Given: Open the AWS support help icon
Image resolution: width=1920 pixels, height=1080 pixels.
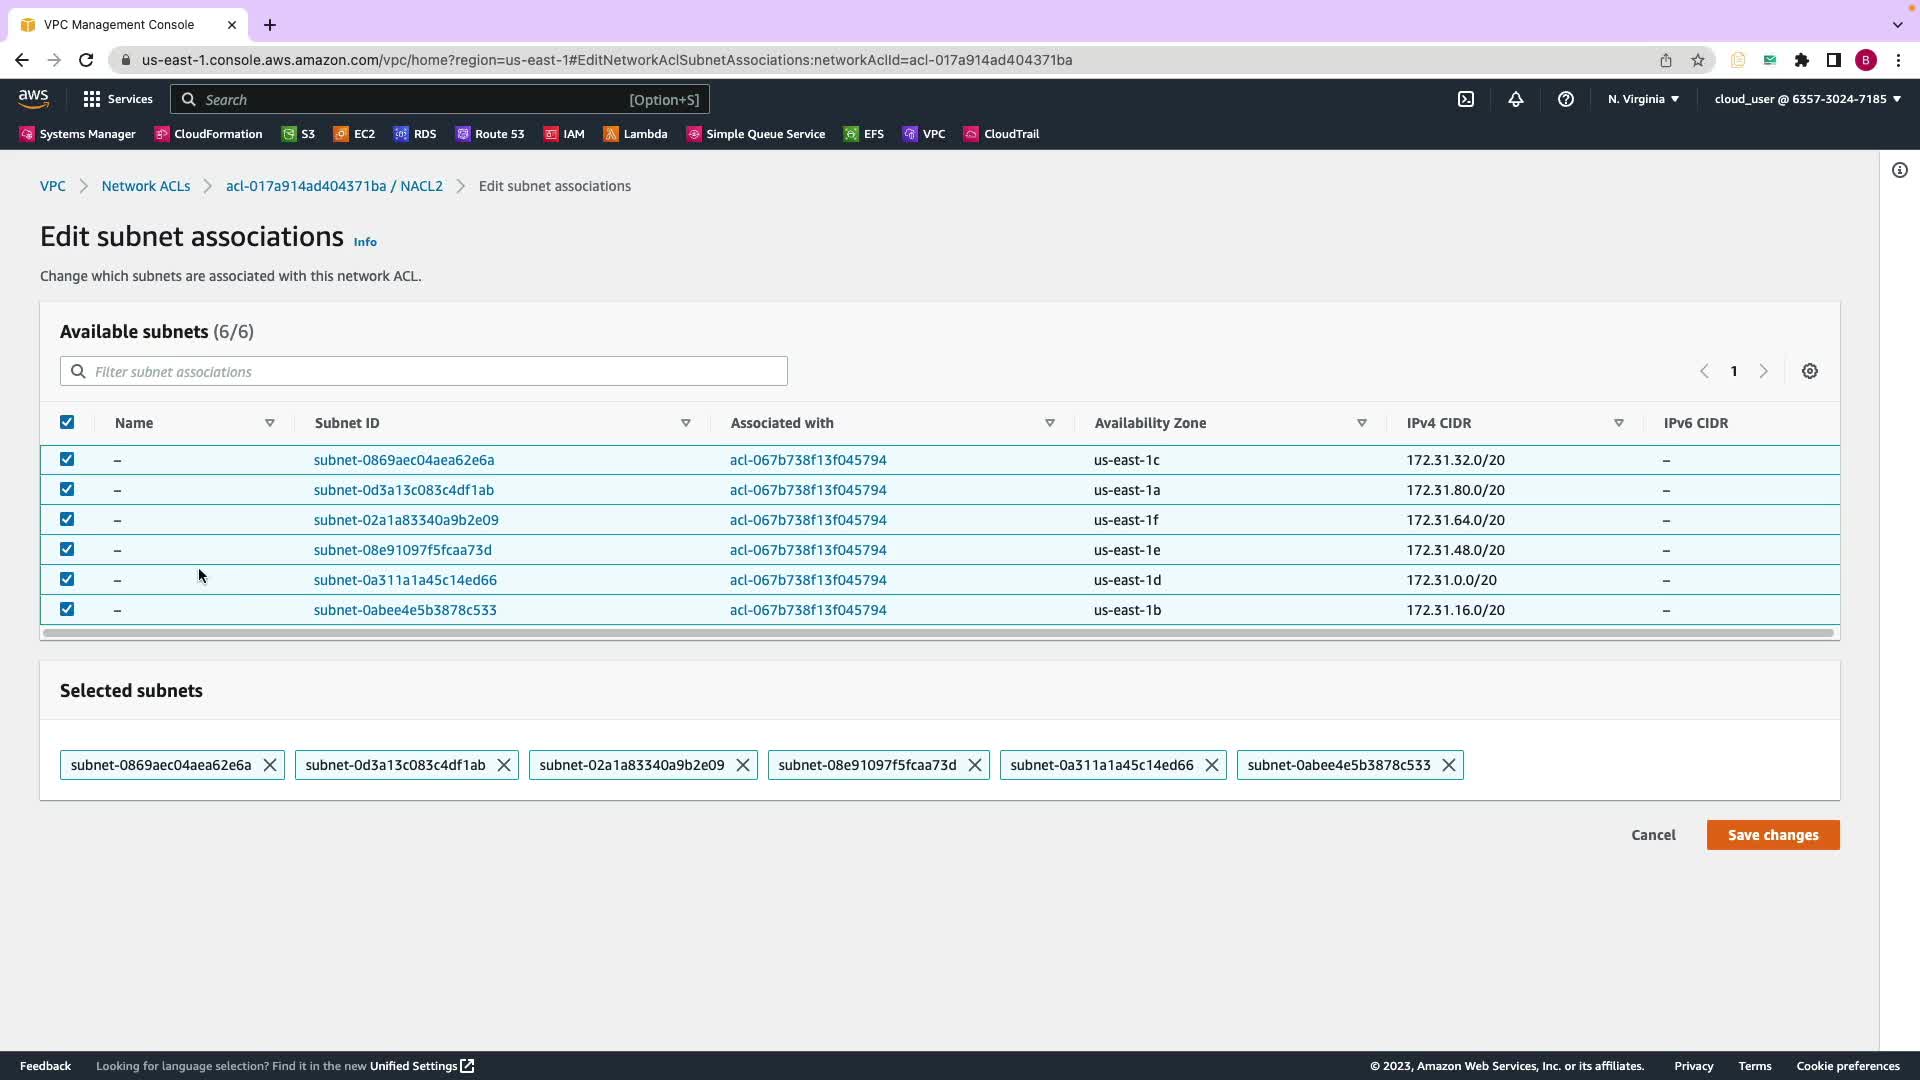Looking at the screenshot, I should click(1566, 99).
